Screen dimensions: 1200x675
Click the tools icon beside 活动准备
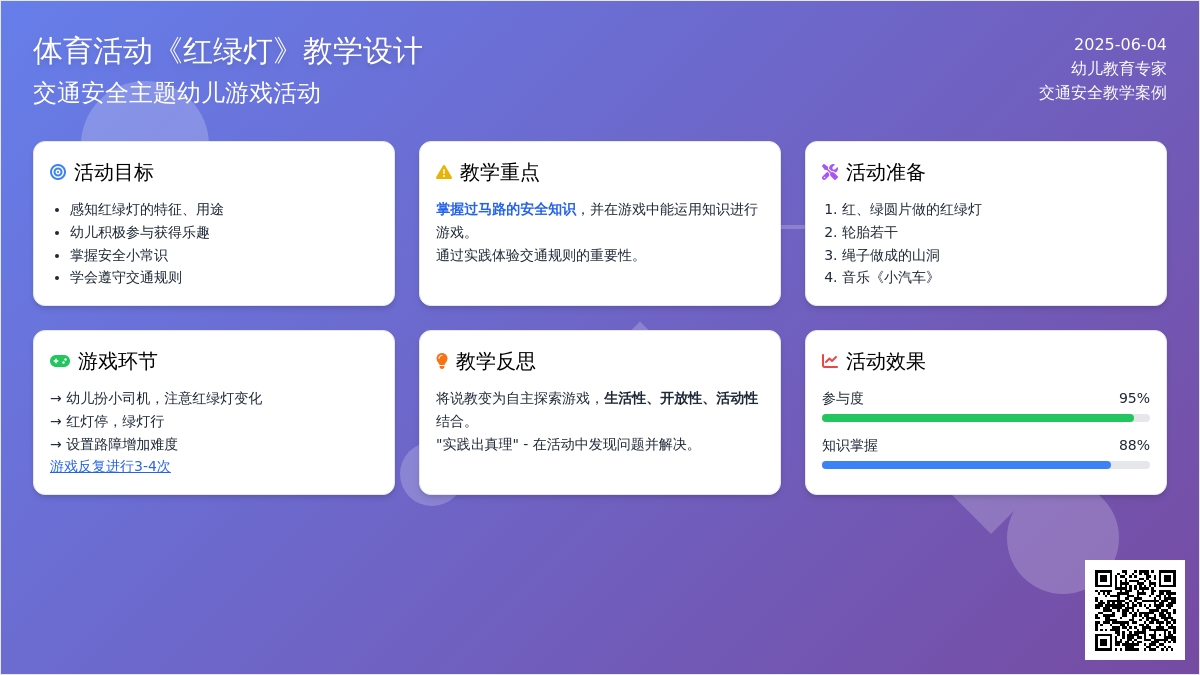[830, 172]
